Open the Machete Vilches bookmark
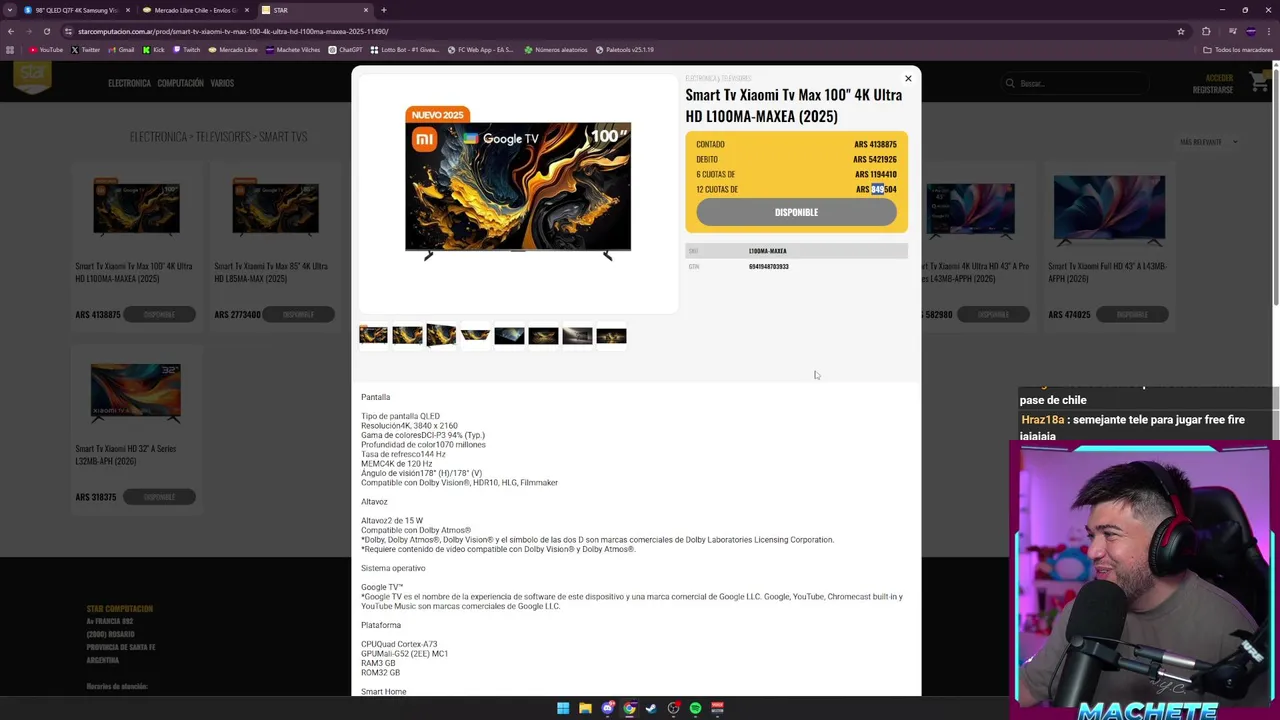The image size is (1280, 720). pos(292,49)
